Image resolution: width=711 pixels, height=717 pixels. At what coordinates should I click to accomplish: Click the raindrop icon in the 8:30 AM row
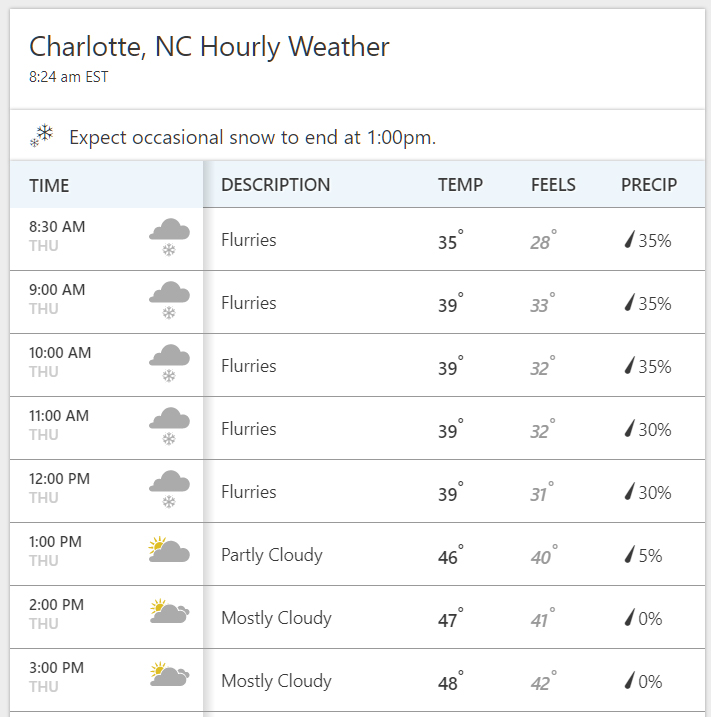(x=630, y=239)
